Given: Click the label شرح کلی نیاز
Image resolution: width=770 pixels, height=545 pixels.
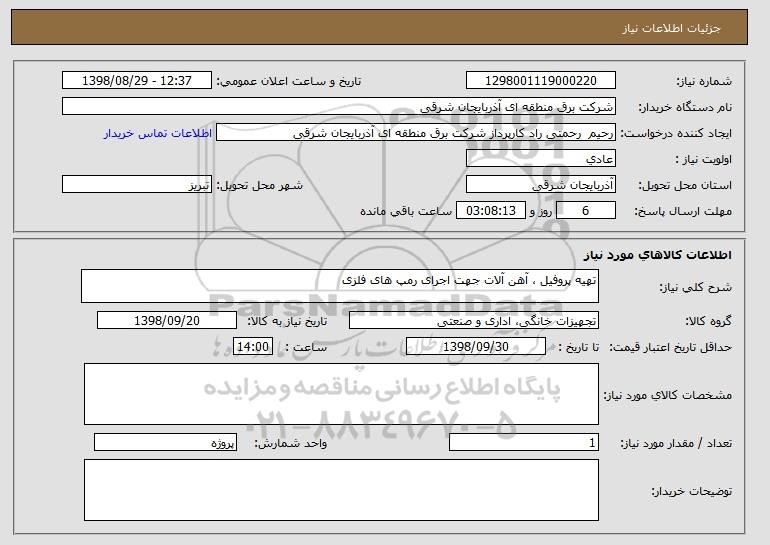Looking at the screenshot, I should tap(696, 287).
